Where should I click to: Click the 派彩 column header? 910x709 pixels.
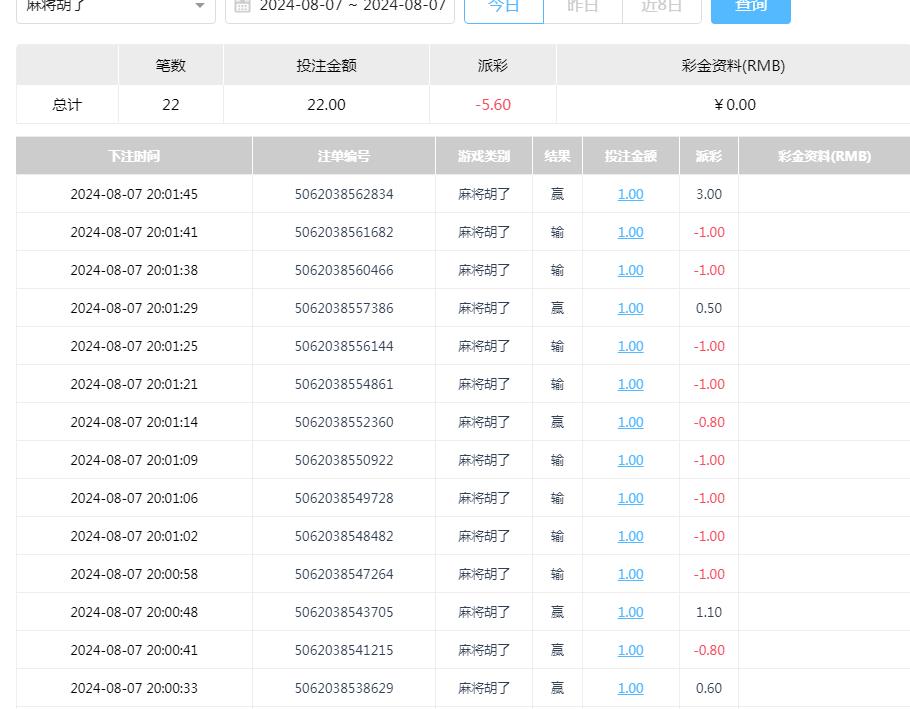coord(708,155)
